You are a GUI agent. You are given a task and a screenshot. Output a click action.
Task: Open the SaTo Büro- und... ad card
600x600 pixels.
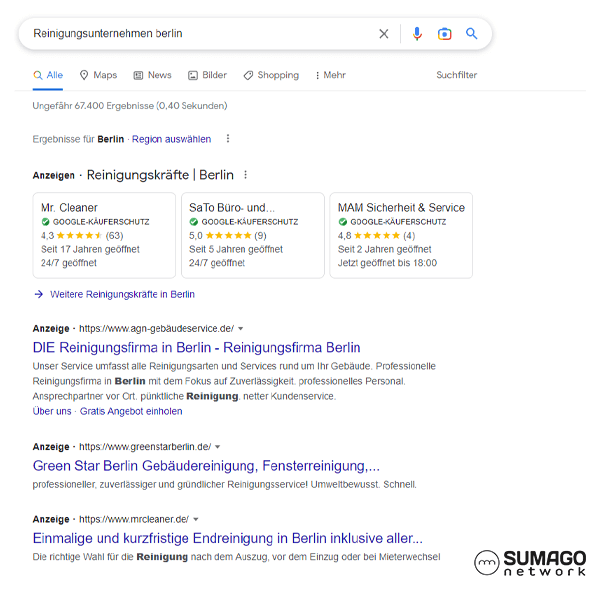click(253, 235)
